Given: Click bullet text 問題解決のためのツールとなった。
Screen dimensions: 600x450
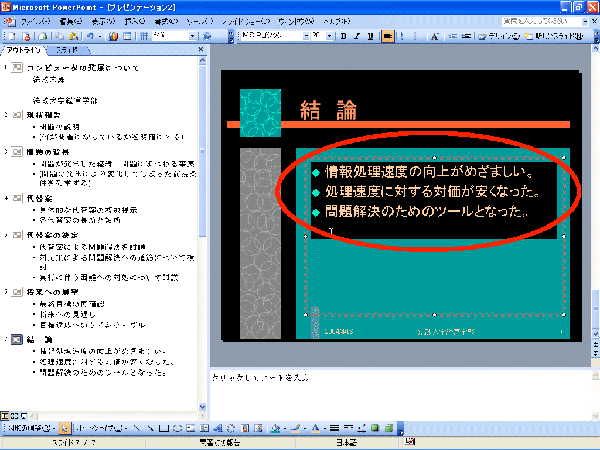Looking at the screenshot, I should pyautogui.click(x=426, y=211).
